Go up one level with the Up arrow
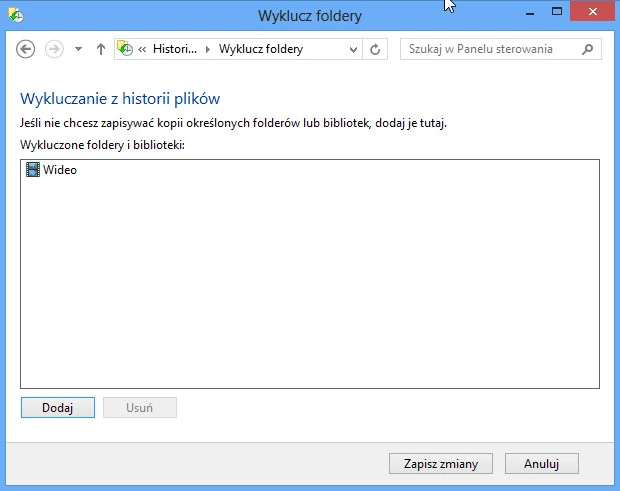 point(101,49)
